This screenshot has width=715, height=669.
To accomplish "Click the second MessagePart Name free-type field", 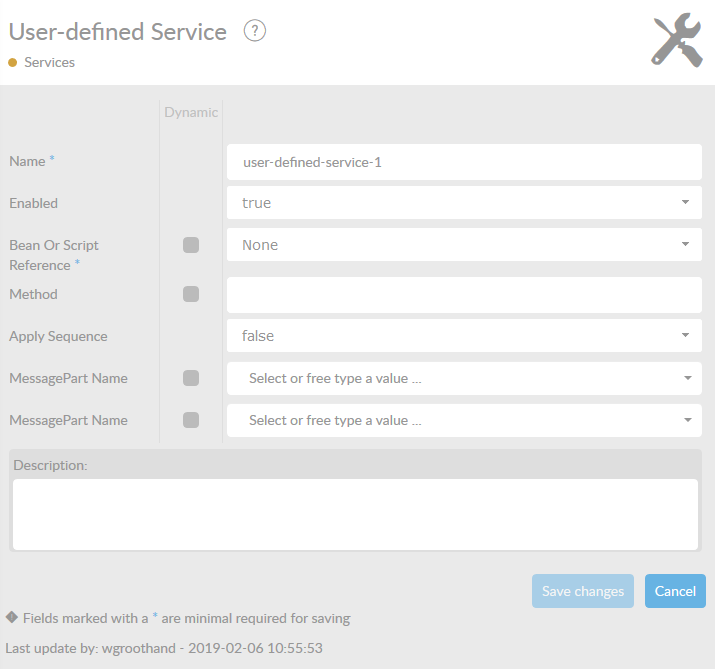I will tap(450, 420).
